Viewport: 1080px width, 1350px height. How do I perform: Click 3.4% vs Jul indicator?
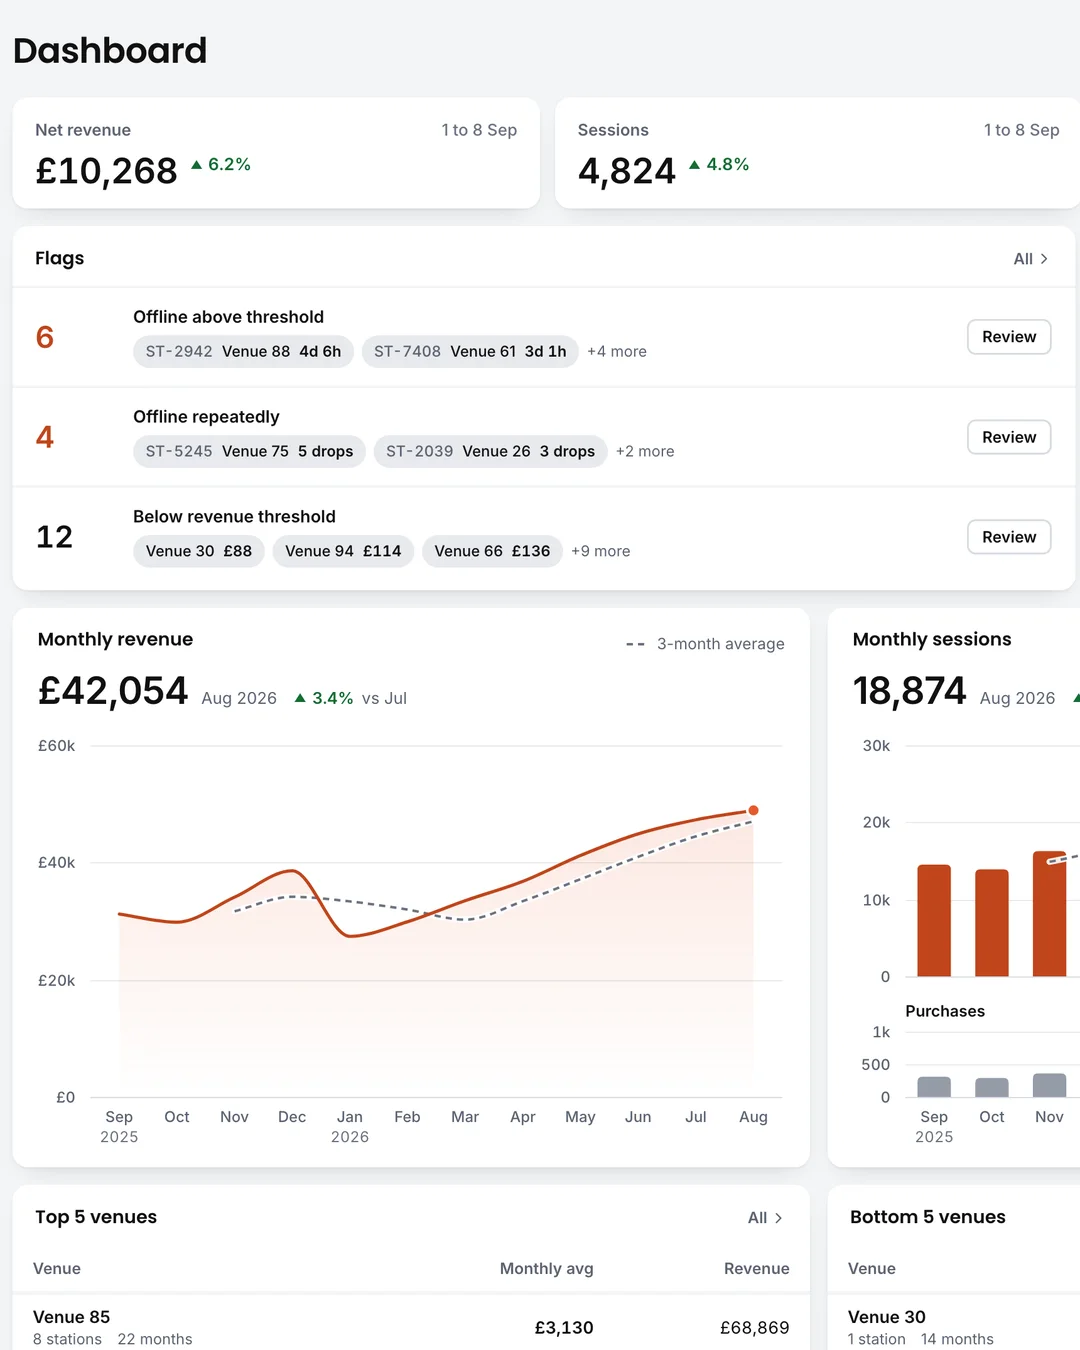(351, 698)
